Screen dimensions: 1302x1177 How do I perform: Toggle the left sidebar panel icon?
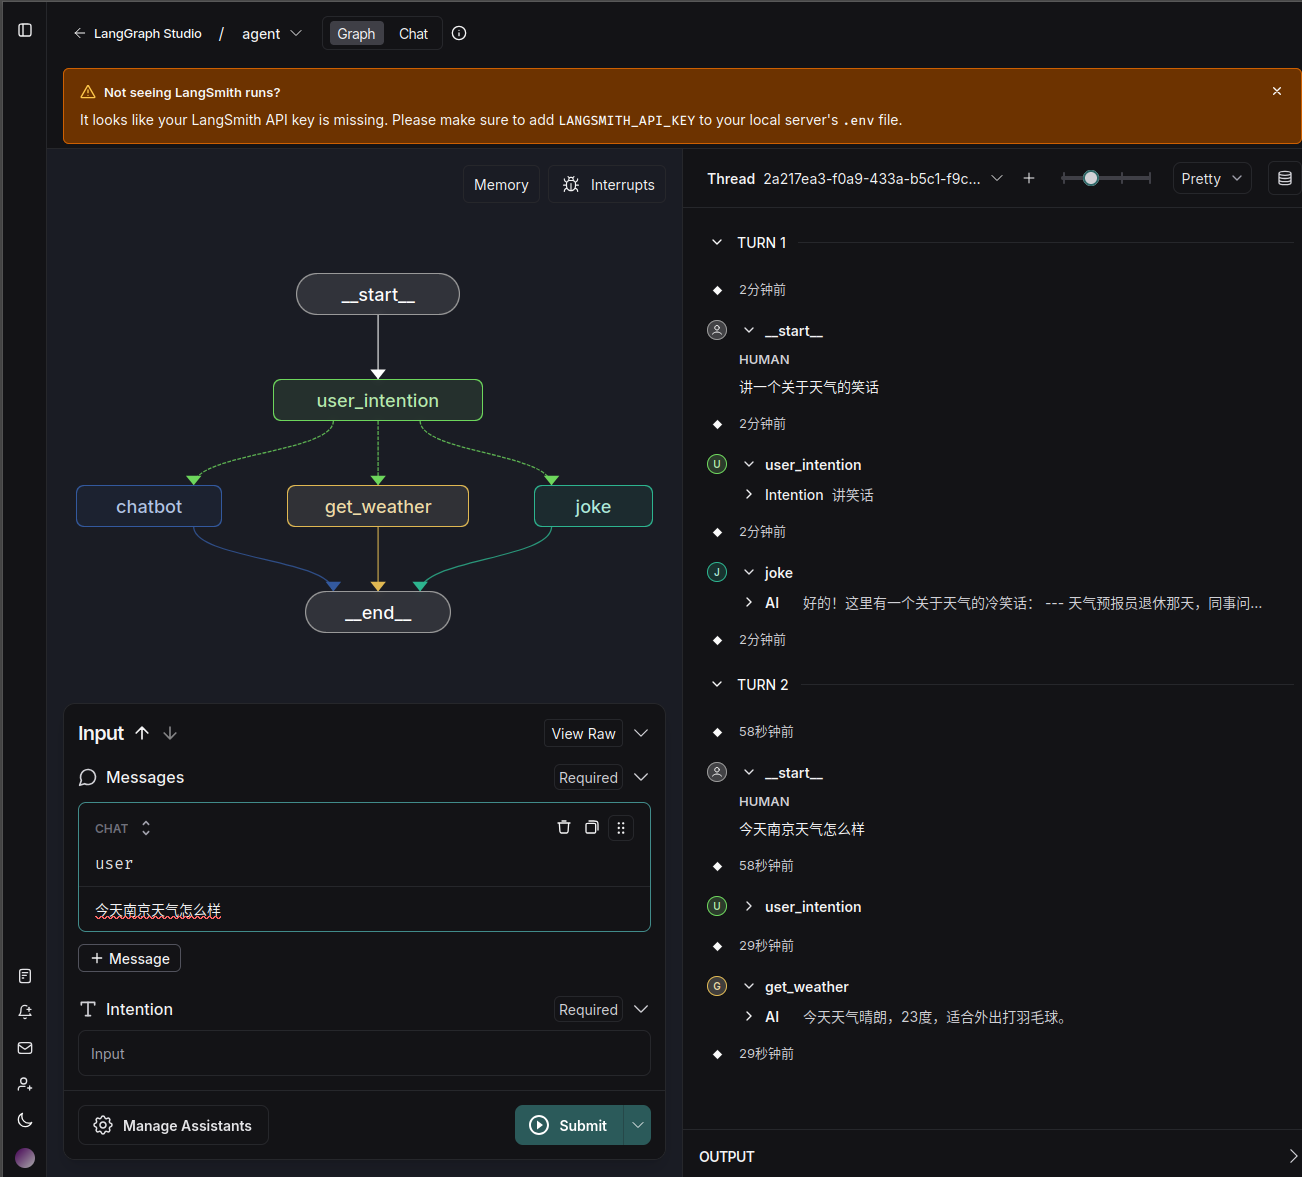click(x=25, y=30)
